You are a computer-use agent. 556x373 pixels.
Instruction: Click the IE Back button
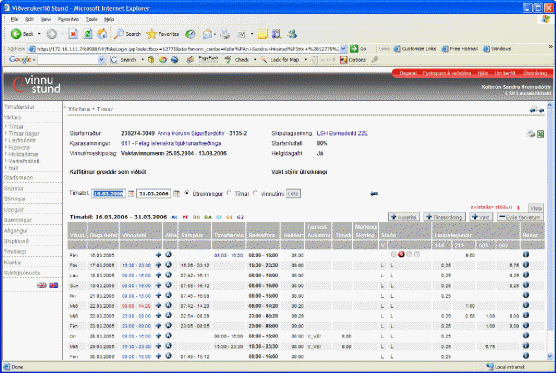(22, 34)
